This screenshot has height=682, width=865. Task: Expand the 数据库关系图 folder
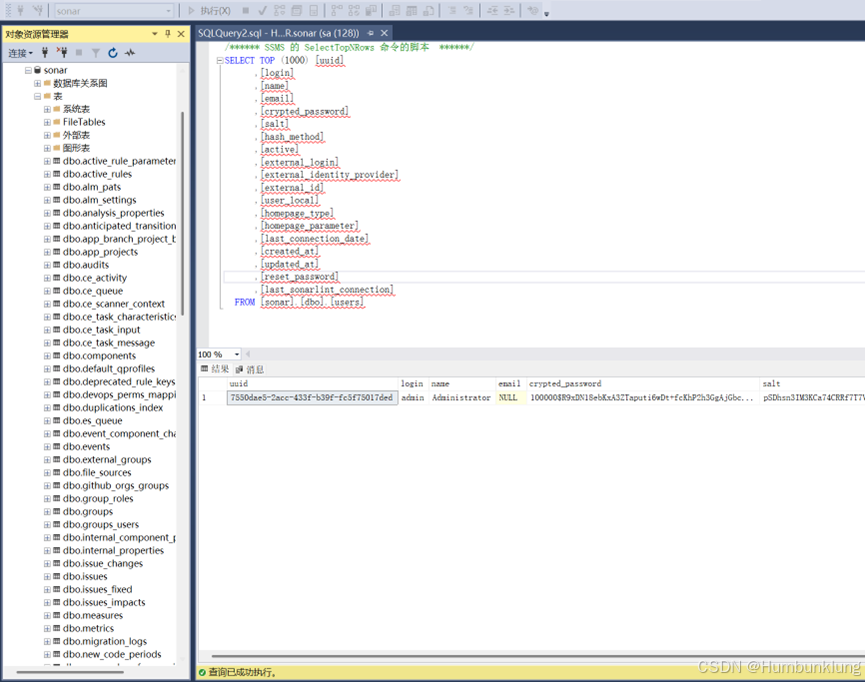click(38, 83)
